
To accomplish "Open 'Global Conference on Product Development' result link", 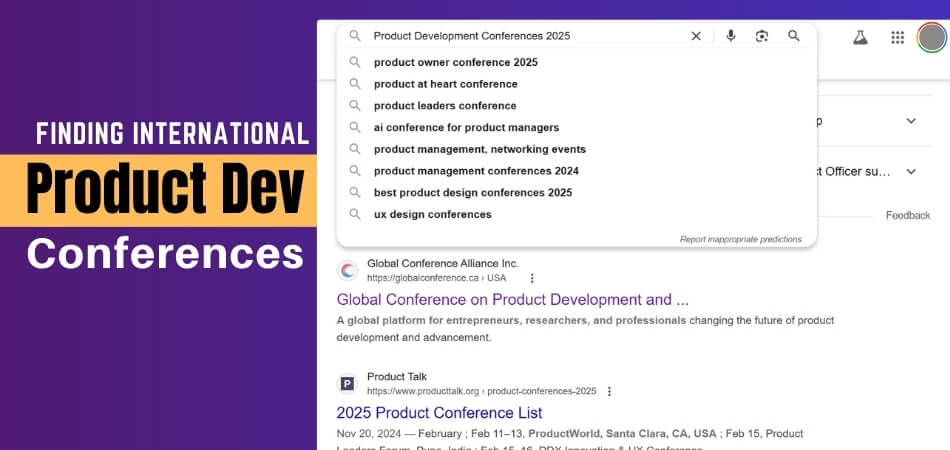I will 512,299.
